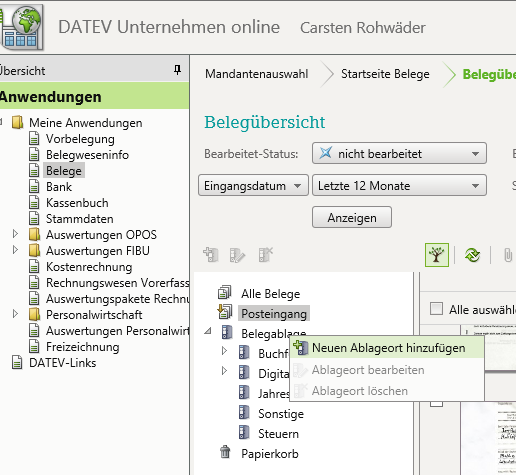Click the Alle Belege stacked documents icon

tap(224, 292)
